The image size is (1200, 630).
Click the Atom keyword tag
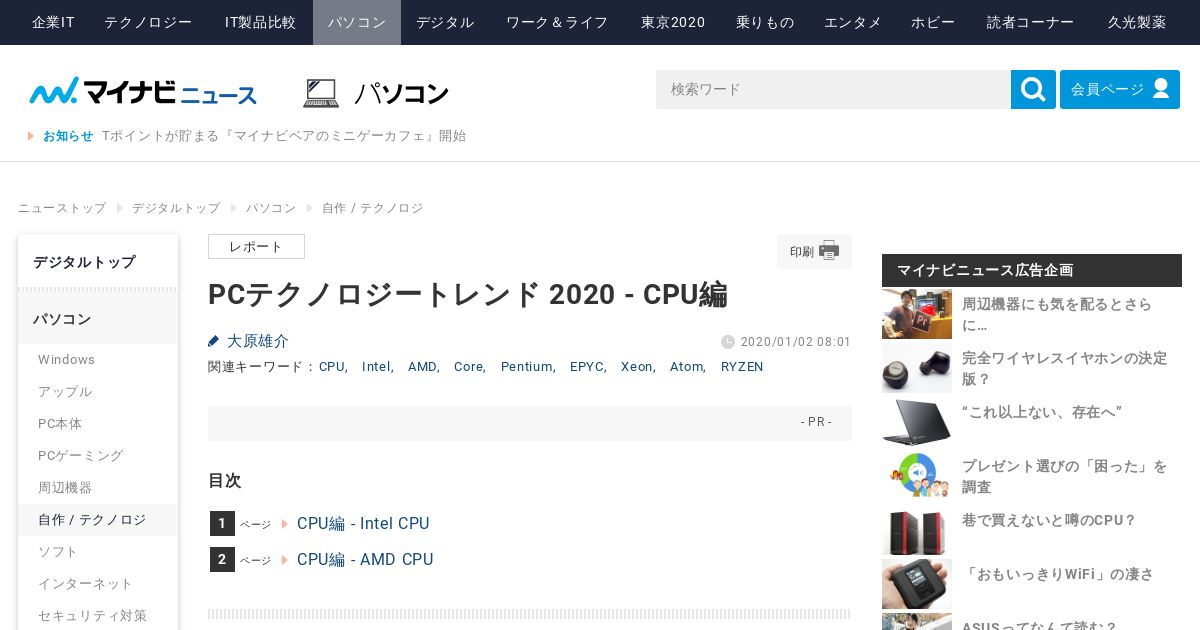point(687,367)
